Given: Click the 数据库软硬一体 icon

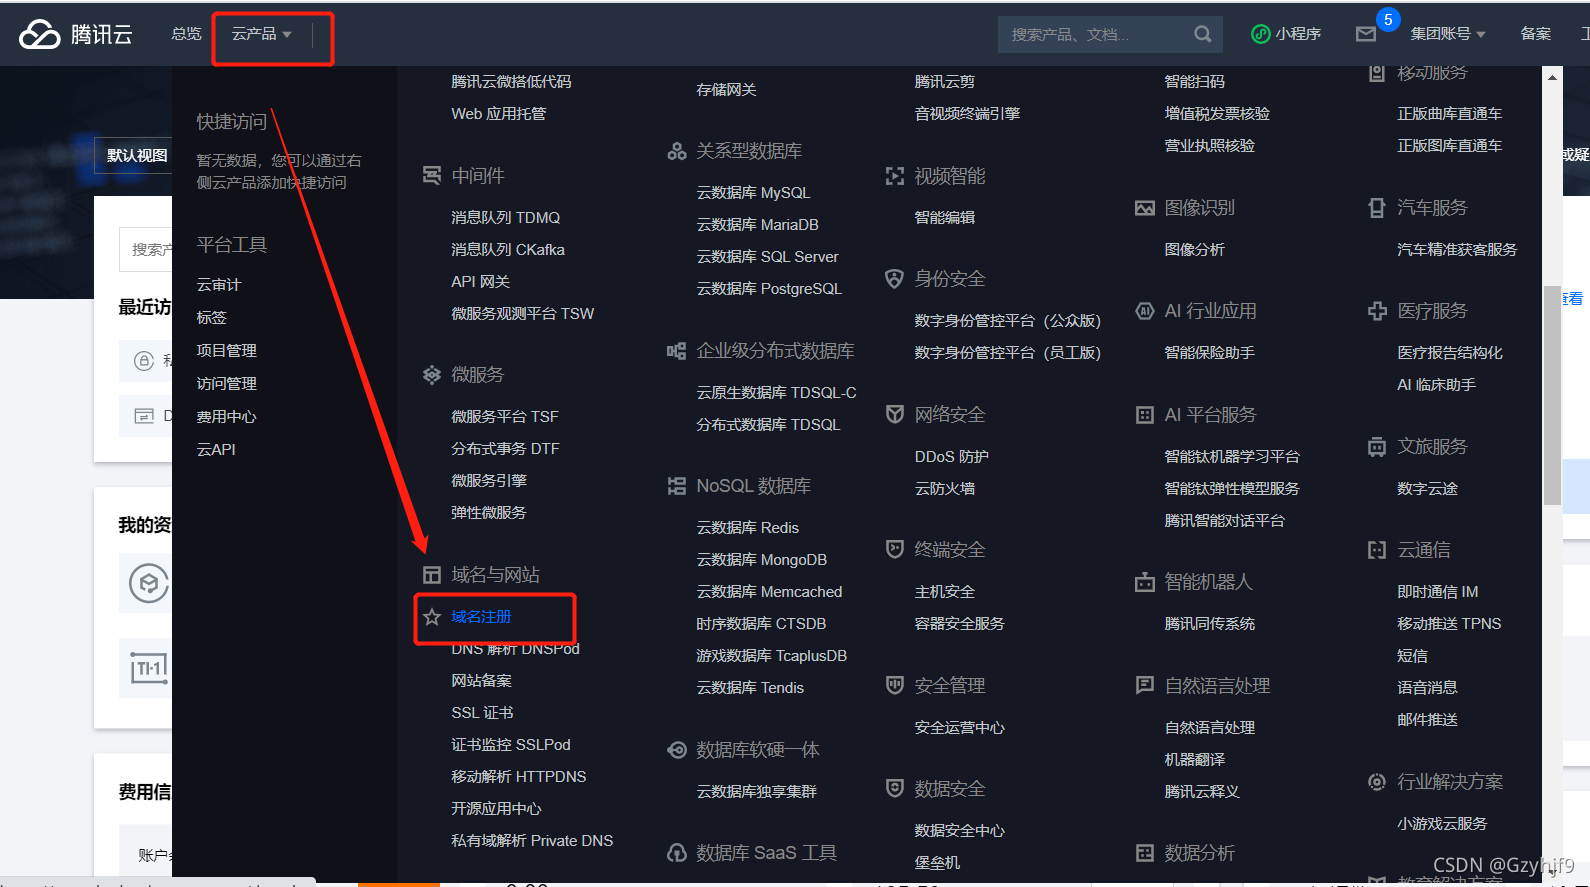Looking at the screenshot, I should (677, 750).
